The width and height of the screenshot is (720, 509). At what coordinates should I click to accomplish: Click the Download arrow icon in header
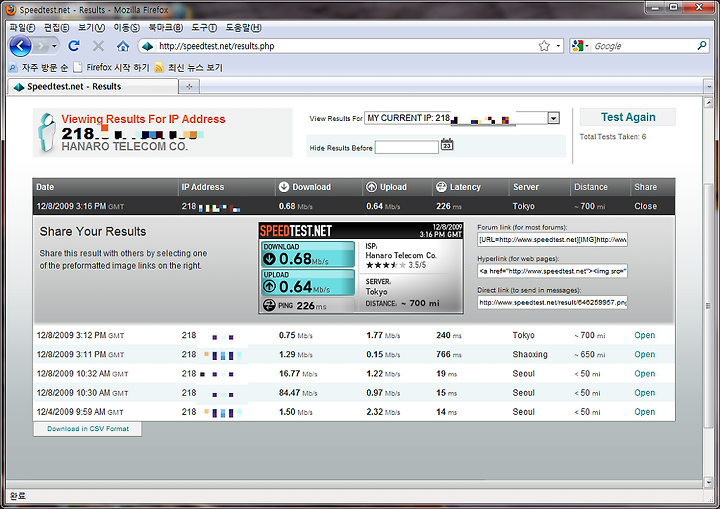pyautogui.click(x=284, y=187)
